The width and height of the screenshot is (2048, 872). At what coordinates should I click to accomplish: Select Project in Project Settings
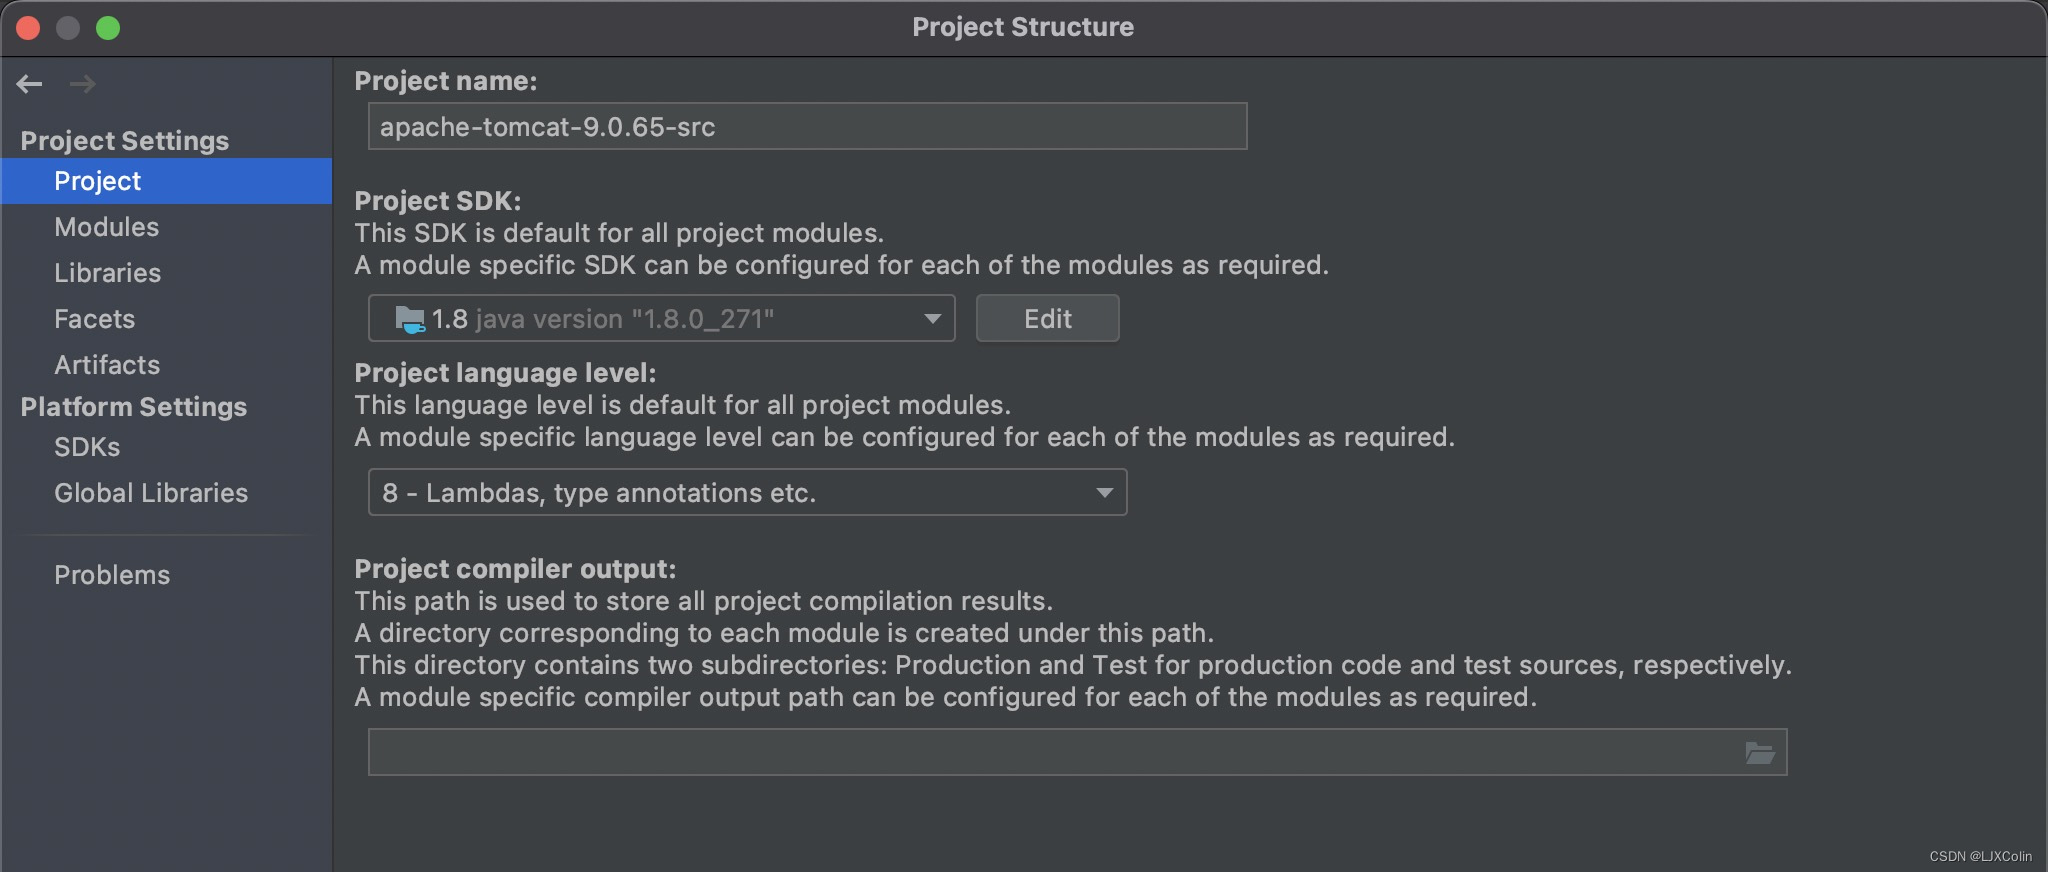(98, 181)
